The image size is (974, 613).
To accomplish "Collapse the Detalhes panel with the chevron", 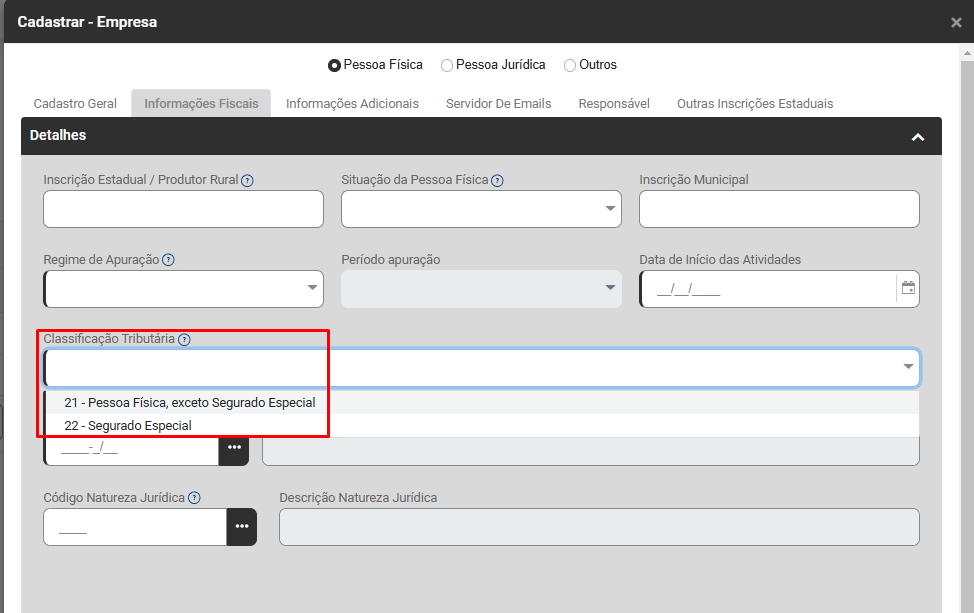I will 917,137.
